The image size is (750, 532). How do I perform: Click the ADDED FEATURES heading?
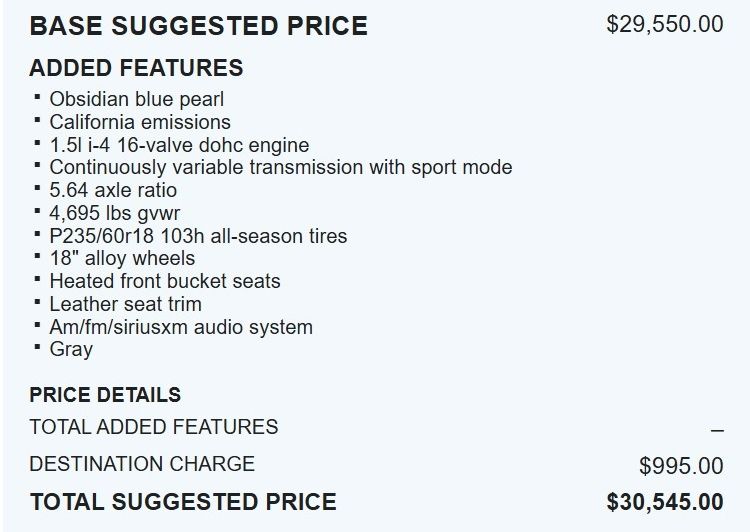pyautogui.click(x=136, y=68)
